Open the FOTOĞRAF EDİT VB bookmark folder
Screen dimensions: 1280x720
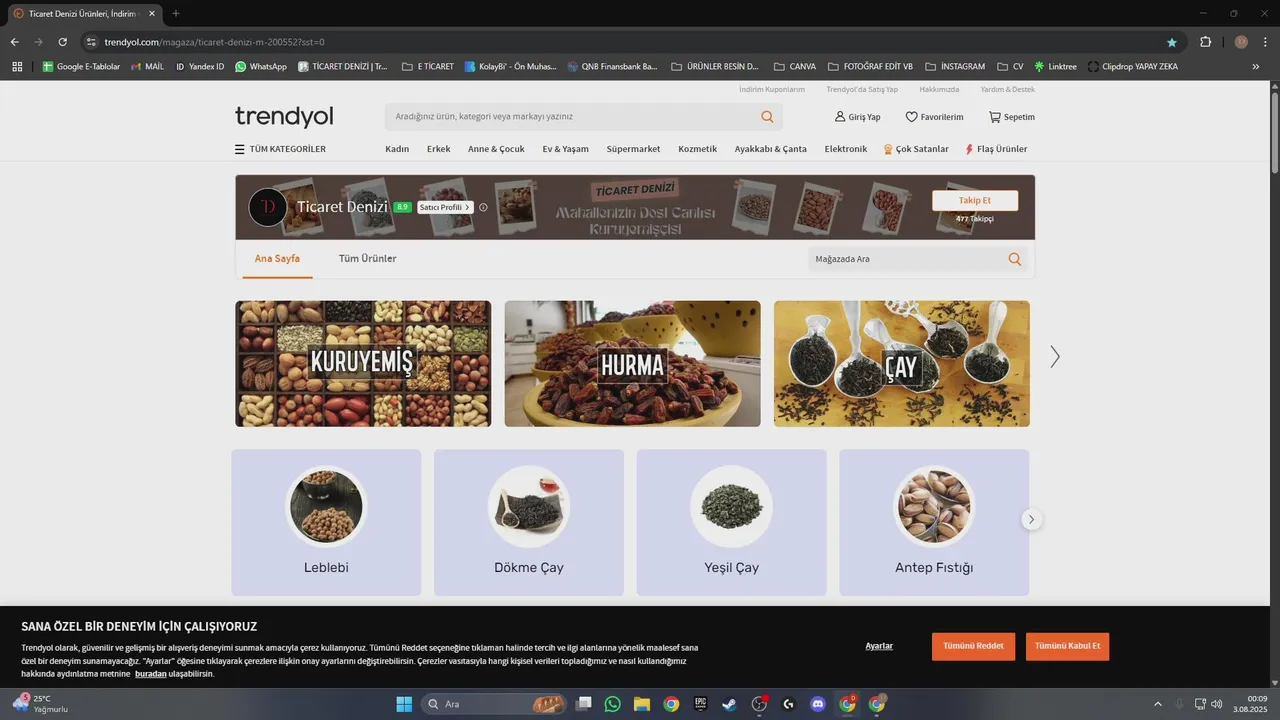[x=870, y=66]
